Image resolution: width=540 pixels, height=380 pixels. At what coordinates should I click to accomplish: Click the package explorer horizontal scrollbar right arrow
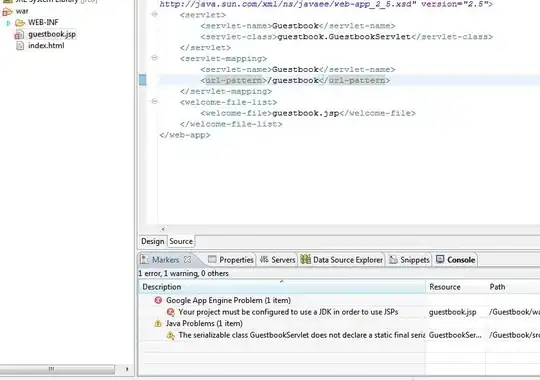(127, 369)
